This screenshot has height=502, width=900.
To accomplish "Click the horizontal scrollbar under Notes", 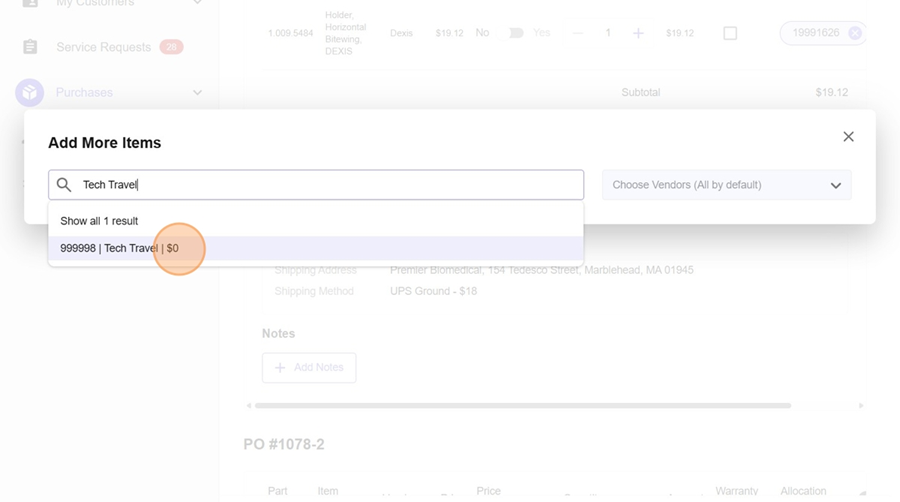I will coord(522,406).
